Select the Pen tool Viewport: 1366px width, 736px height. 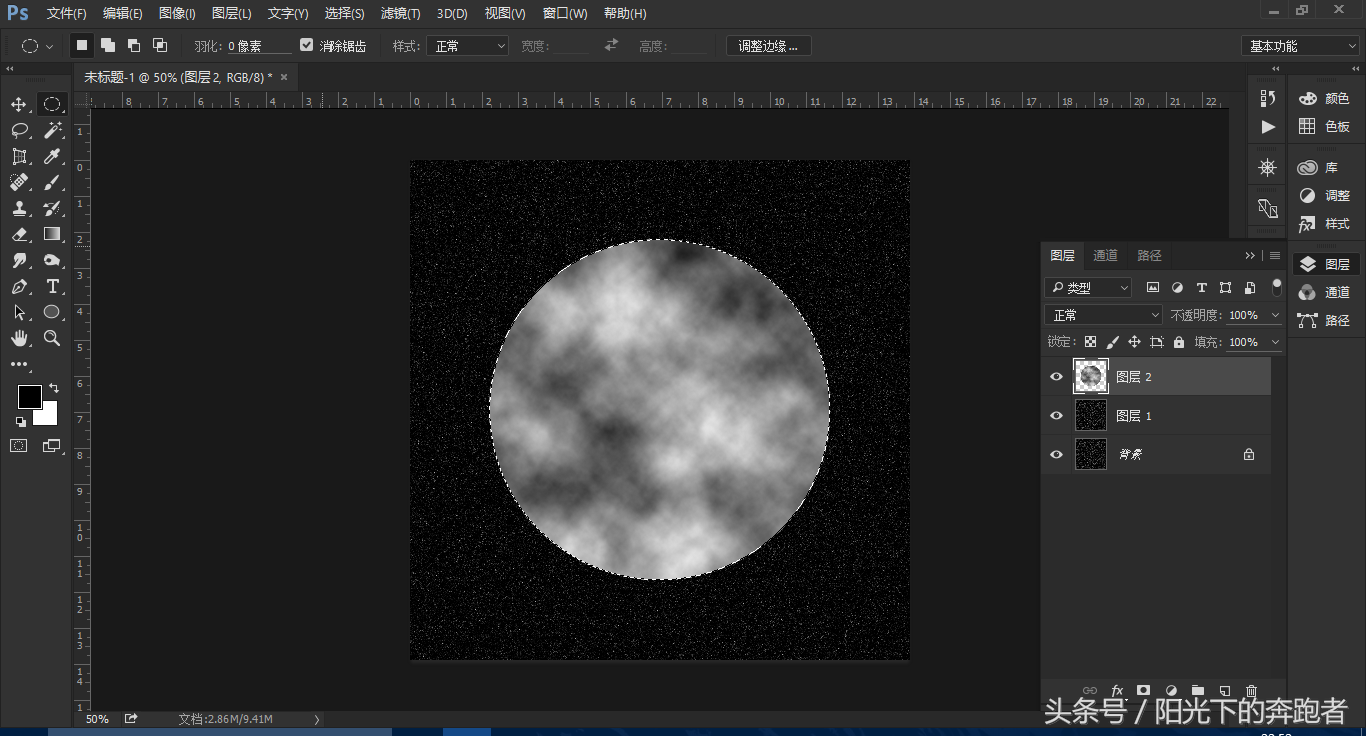[19, 287]
